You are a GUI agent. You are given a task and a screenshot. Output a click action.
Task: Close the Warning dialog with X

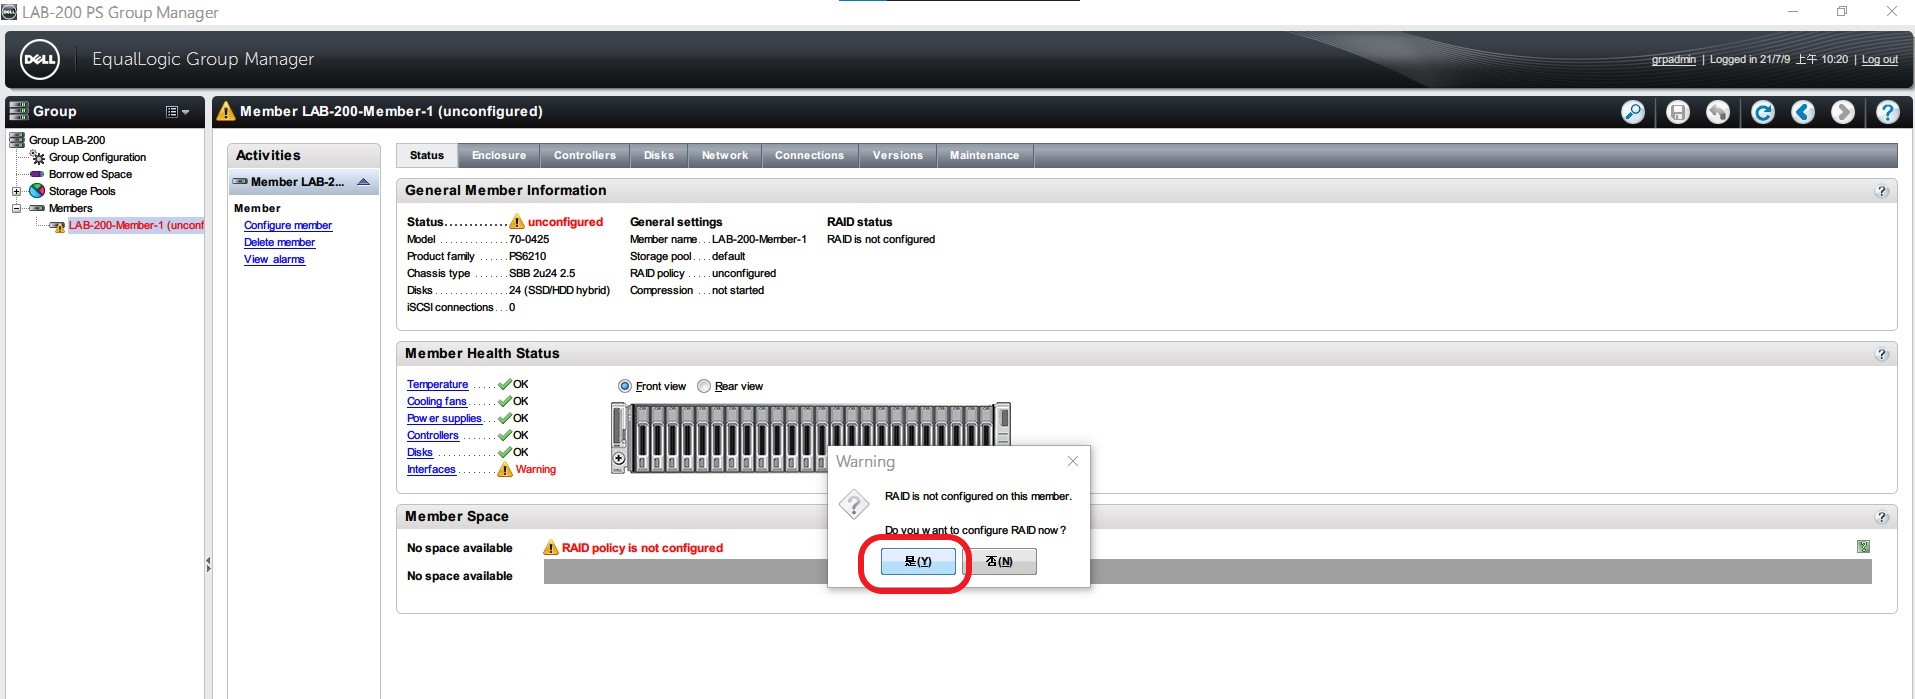[1073, 461]
